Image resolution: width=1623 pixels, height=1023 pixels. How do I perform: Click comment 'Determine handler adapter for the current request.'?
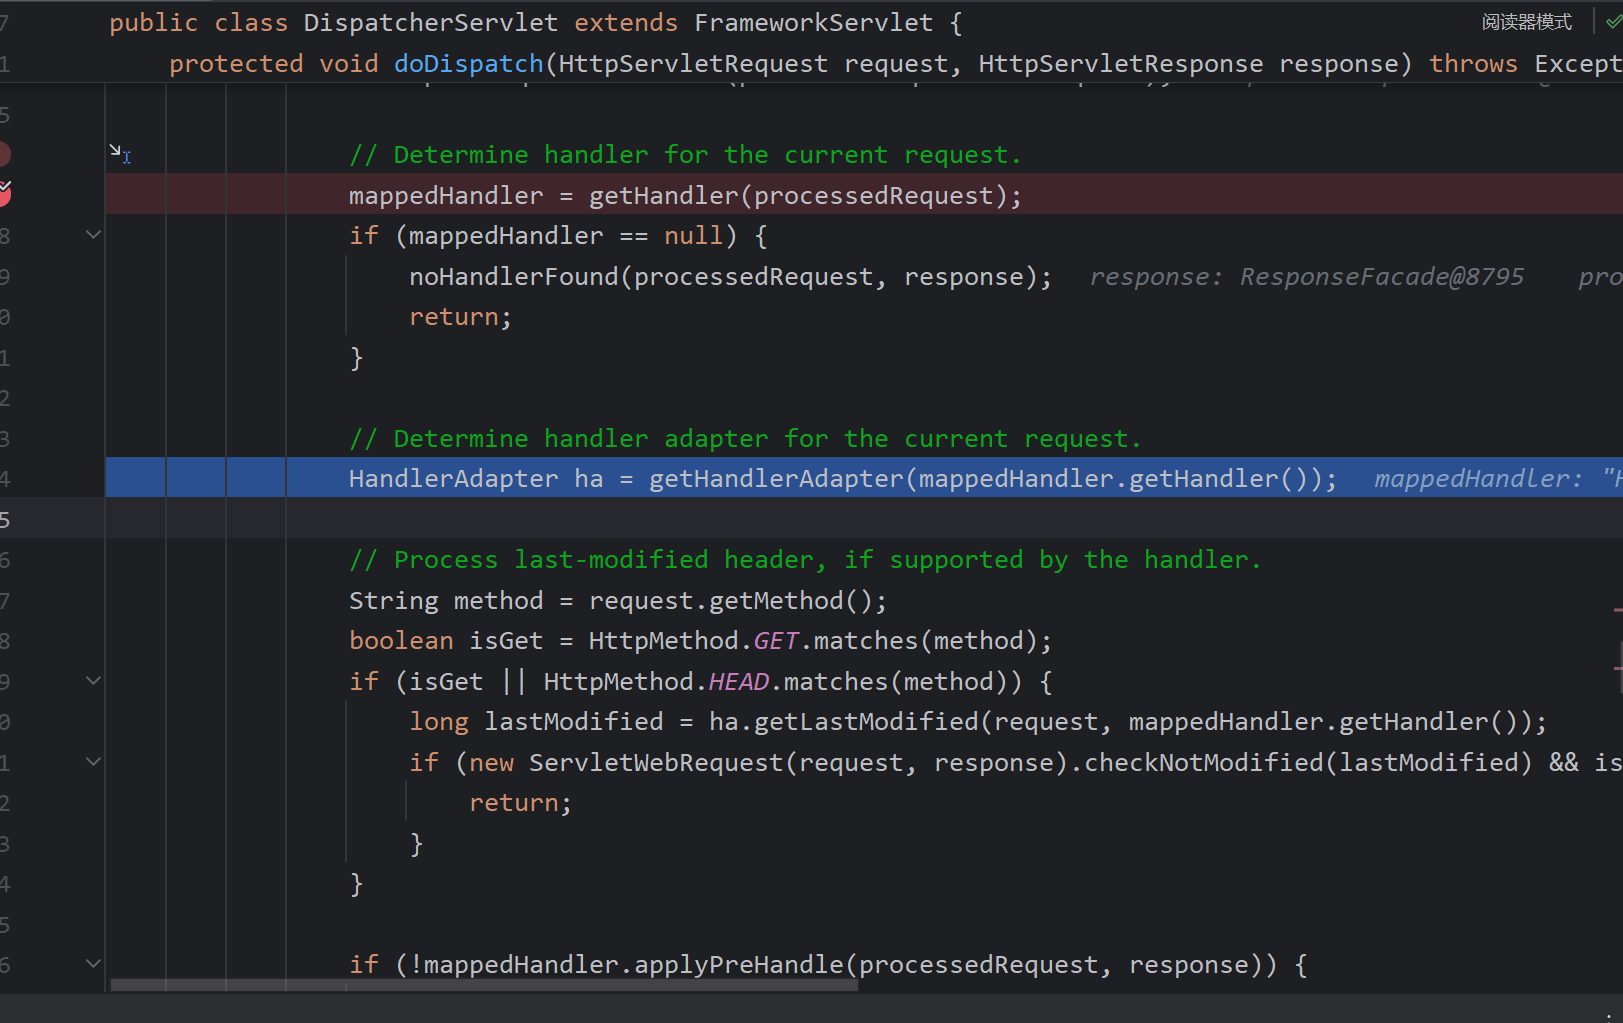[745, 439]
